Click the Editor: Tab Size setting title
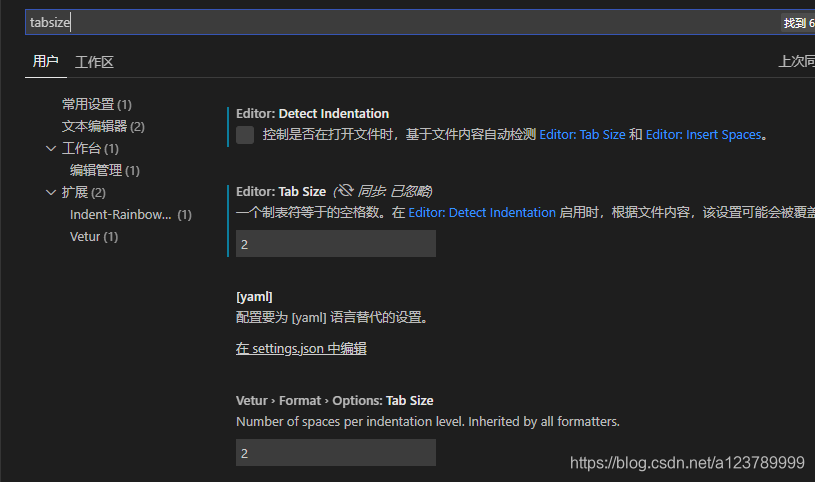This screenshot has width=815, height=482. click(x=281, y=191)
